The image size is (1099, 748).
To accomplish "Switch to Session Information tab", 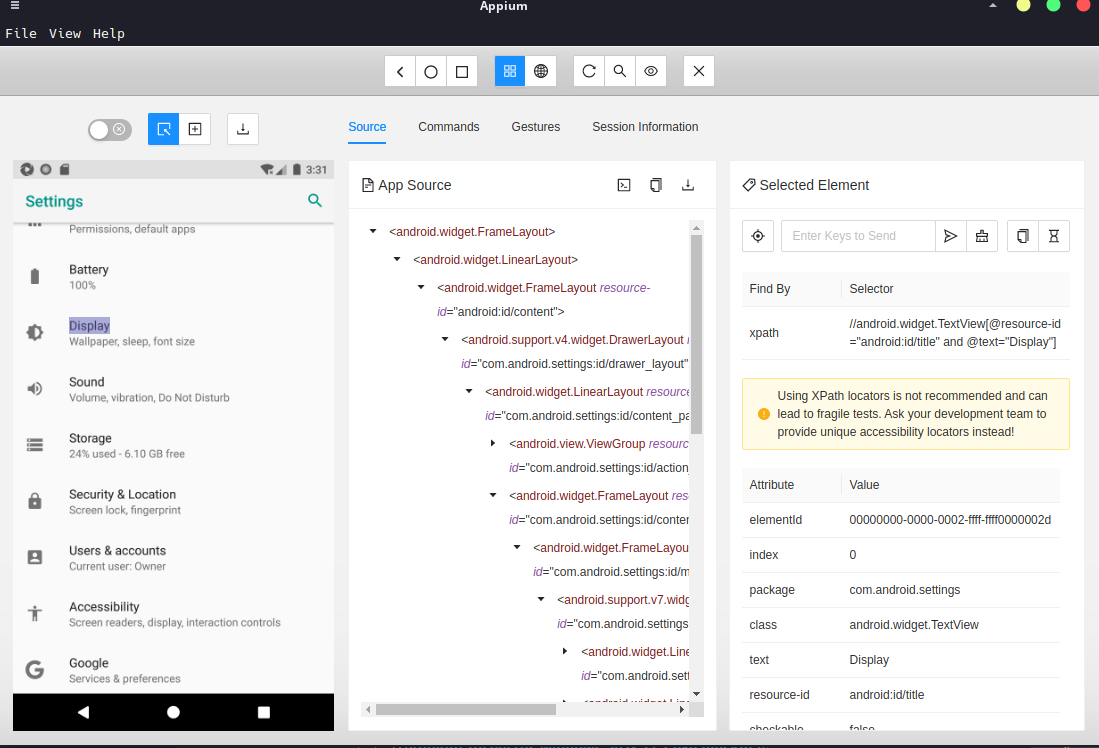I will 645,127.
